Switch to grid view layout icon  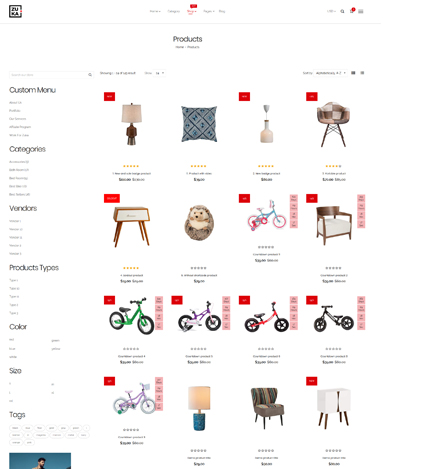(353, 73)
